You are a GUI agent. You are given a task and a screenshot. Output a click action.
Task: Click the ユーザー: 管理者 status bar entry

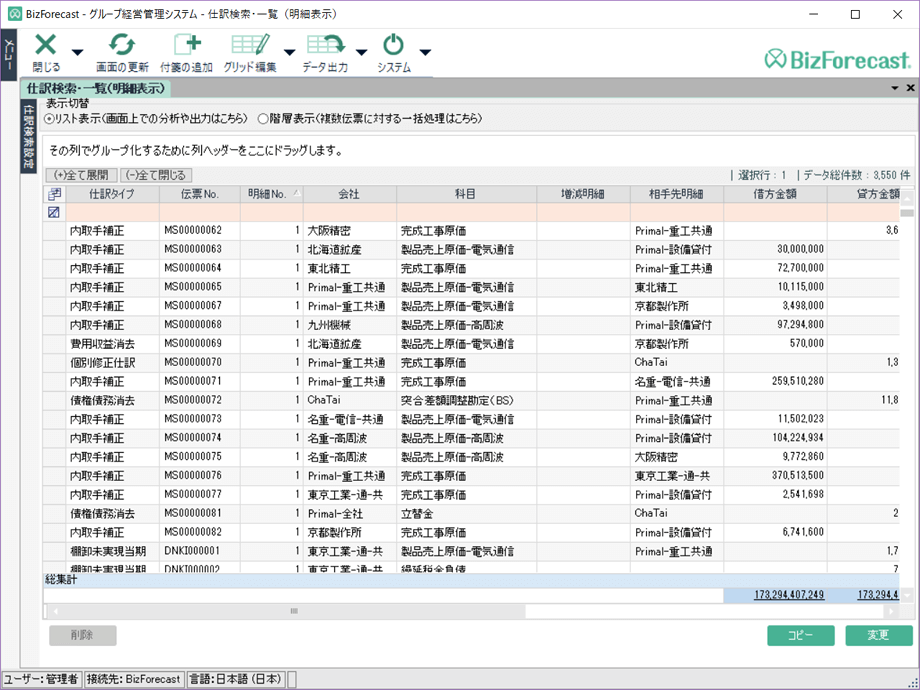42,679
